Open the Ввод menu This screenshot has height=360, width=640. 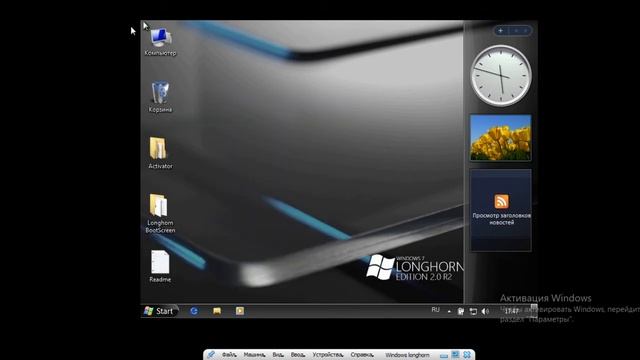click(x=298, y=355)
